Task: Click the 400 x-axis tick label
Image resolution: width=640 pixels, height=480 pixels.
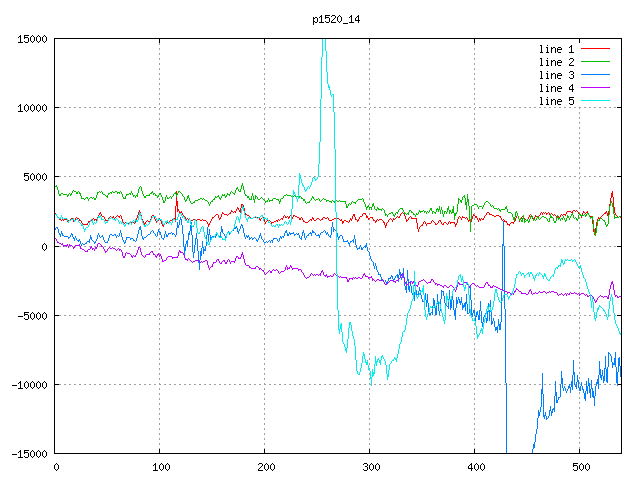Action: coord(474,467)
